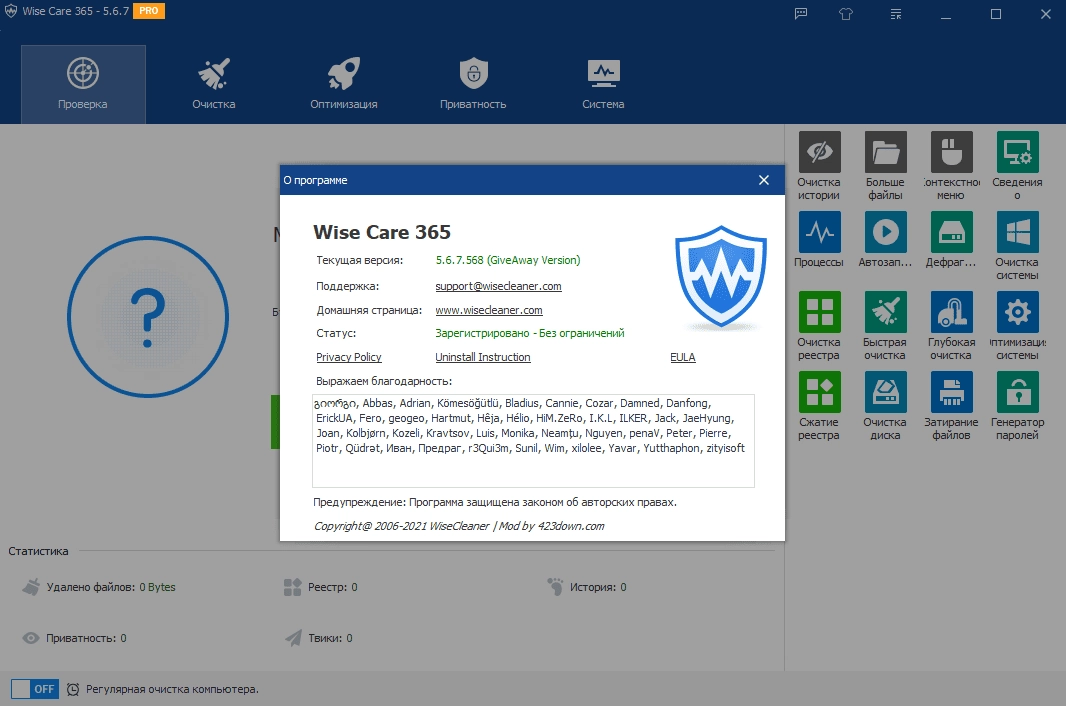Open the Проверка (PC Checkup) tab

[83, 84]
